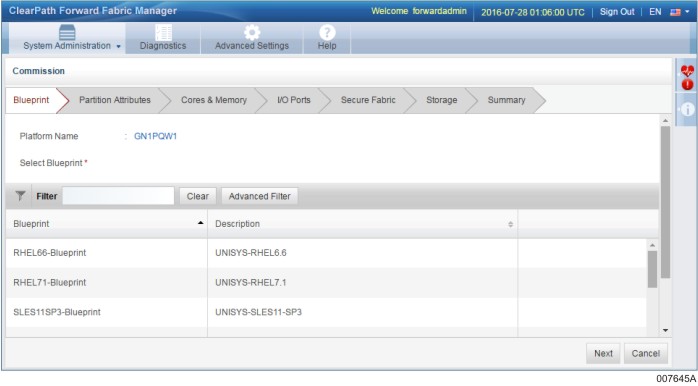
Task: Expand the language dropdown arrow
Action: pos(688,12)
